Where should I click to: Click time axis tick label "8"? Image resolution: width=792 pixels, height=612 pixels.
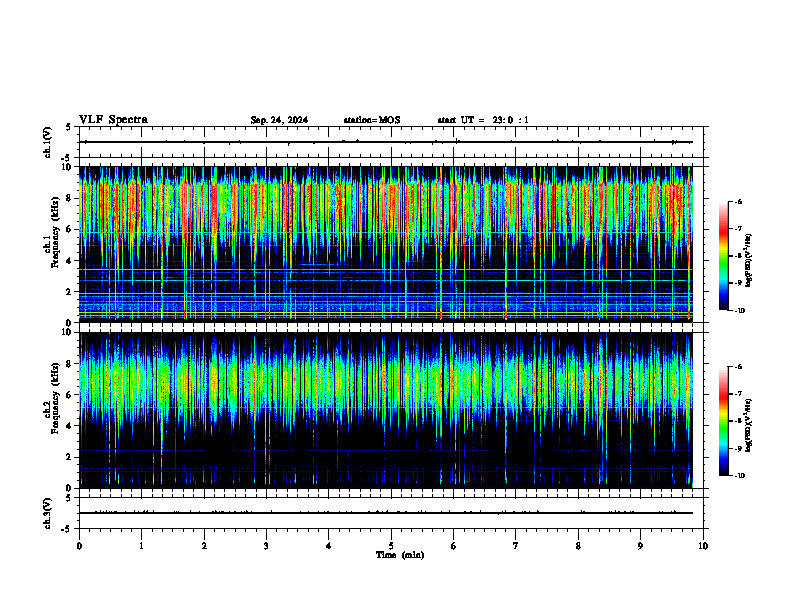click(578, 546)
